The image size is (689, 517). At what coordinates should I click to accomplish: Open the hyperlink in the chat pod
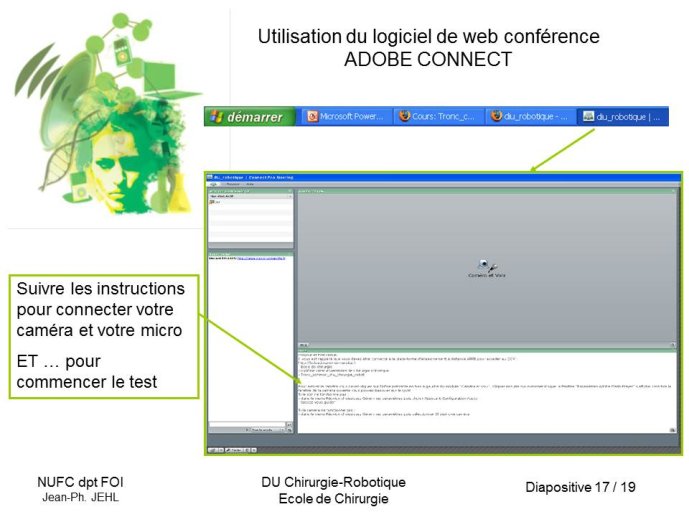(x=261, y=258)
